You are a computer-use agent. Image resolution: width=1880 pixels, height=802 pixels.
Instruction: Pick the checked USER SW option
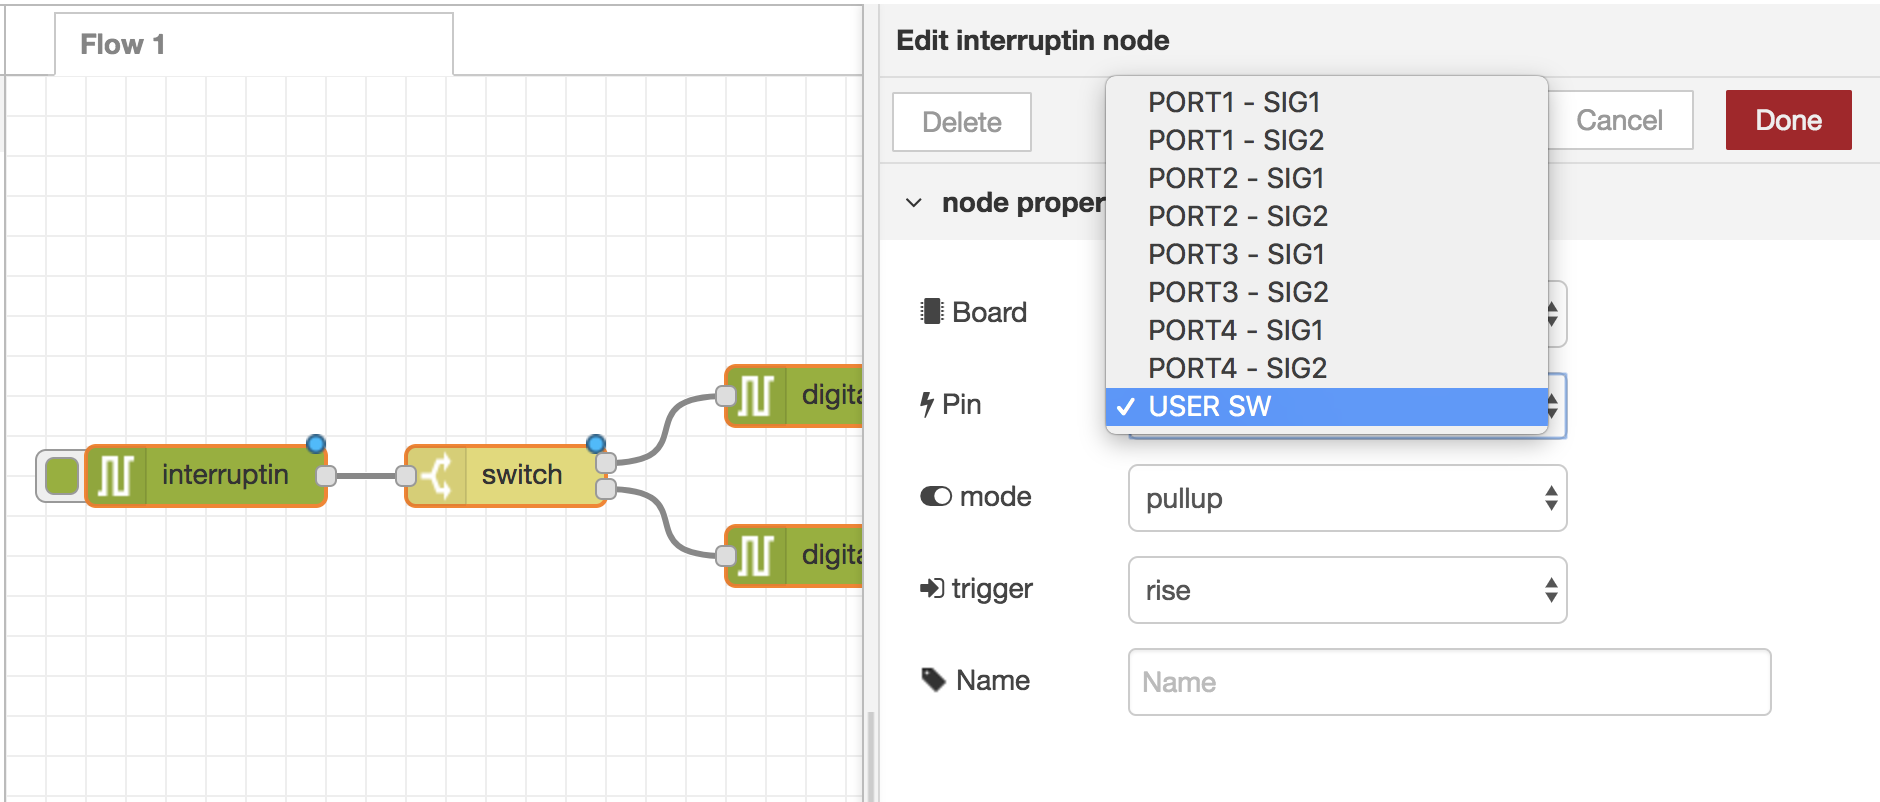(1210, 406)
